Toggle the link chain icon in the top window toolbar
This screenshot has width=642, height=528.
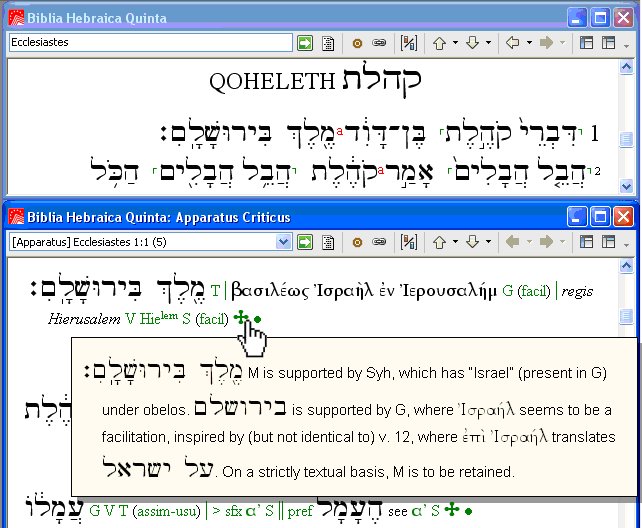[x=379, y=43]
